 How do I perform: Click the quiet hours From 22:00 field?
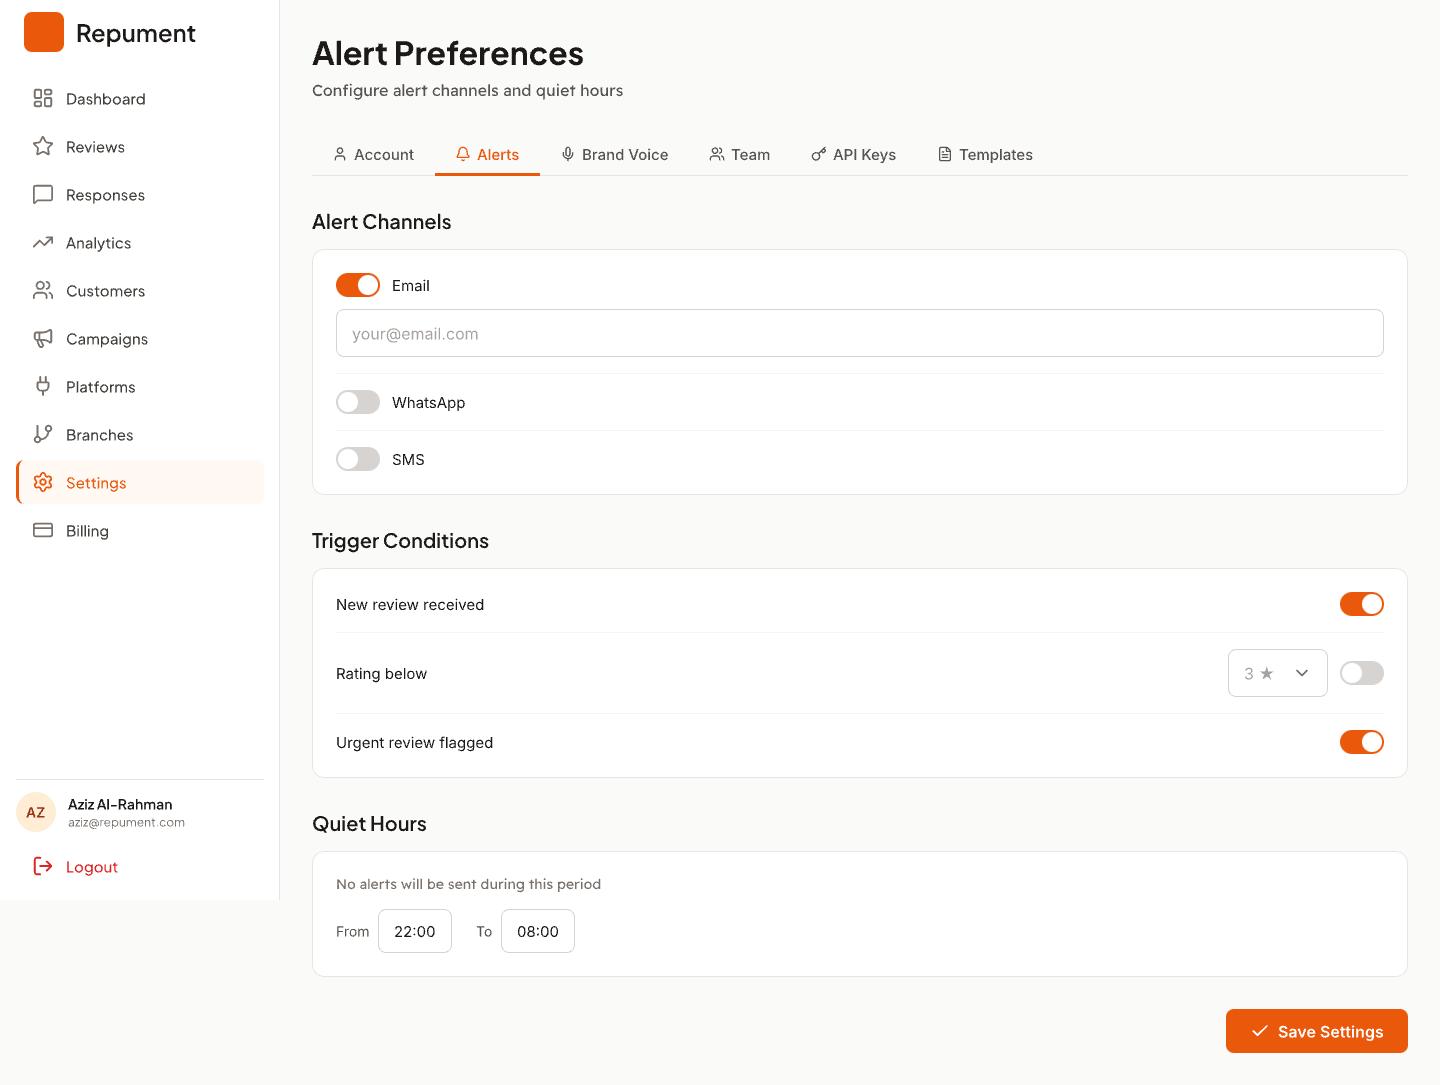coord(415,931)
